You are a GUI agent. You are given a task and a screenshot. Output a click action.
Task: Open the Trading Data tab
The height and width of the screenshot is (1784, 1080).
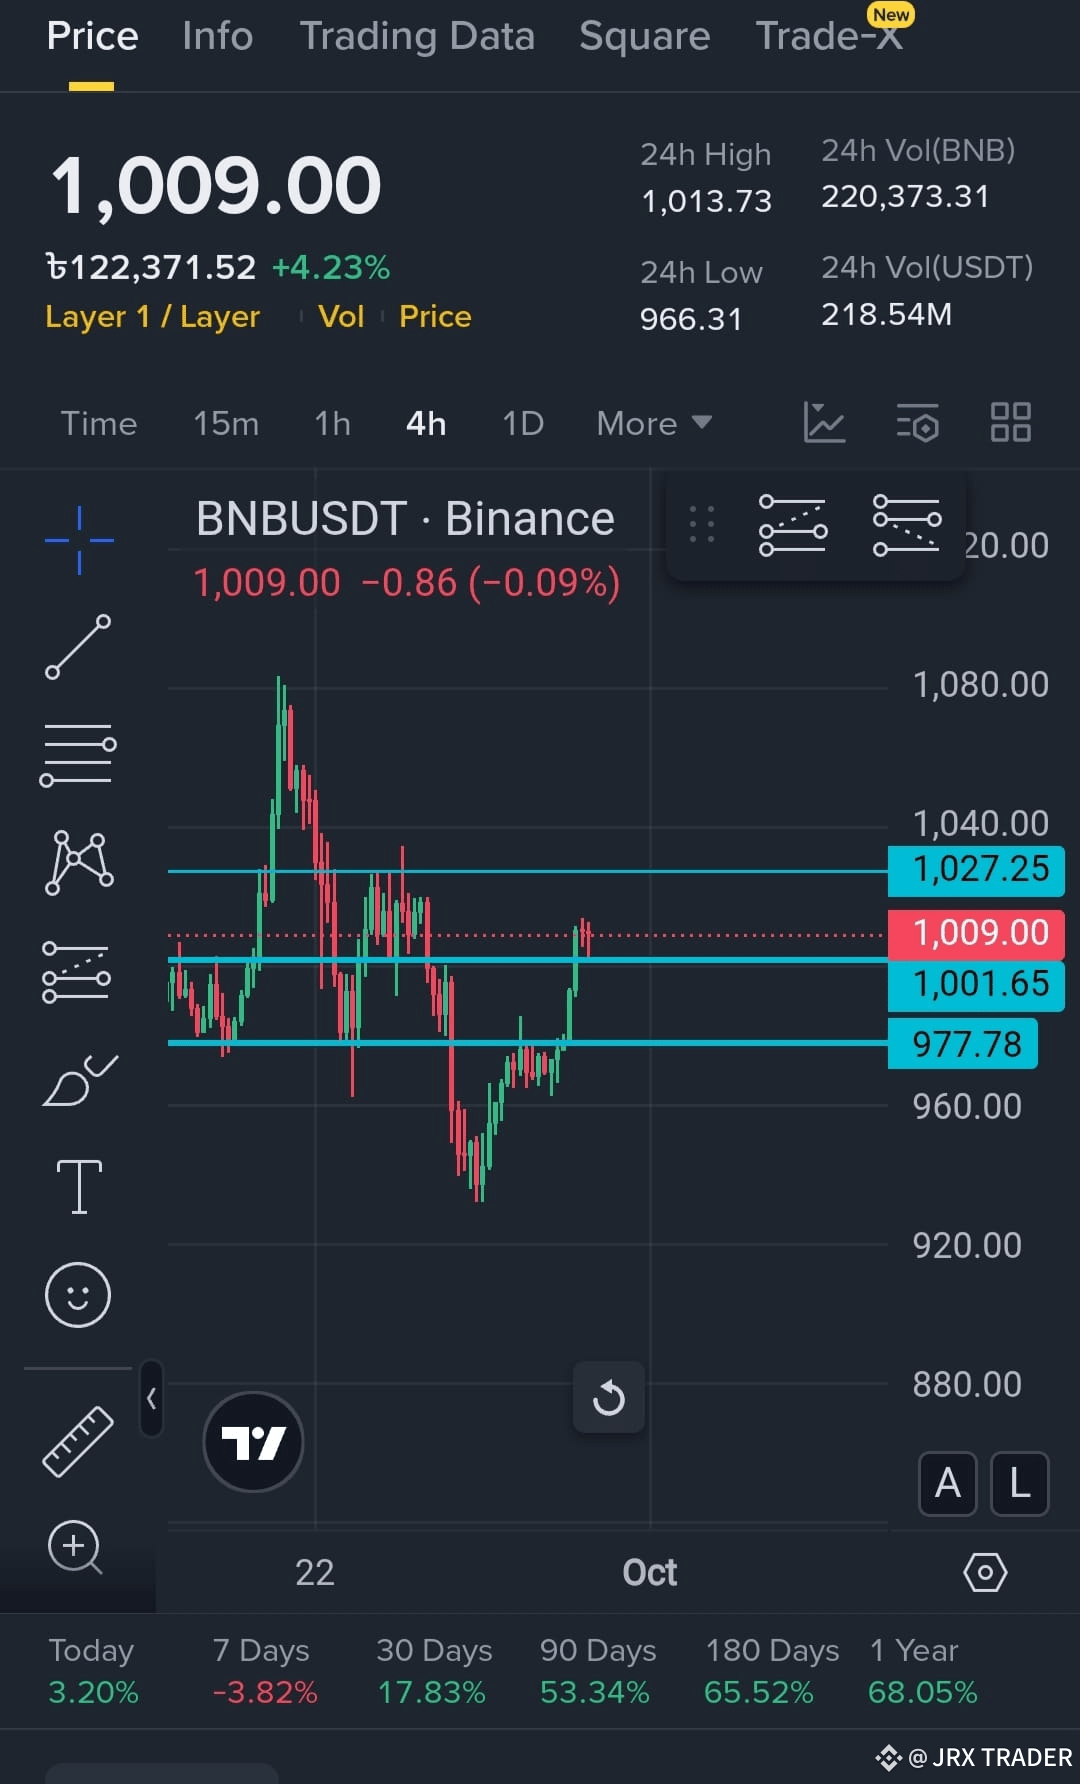tap(417, 36)
